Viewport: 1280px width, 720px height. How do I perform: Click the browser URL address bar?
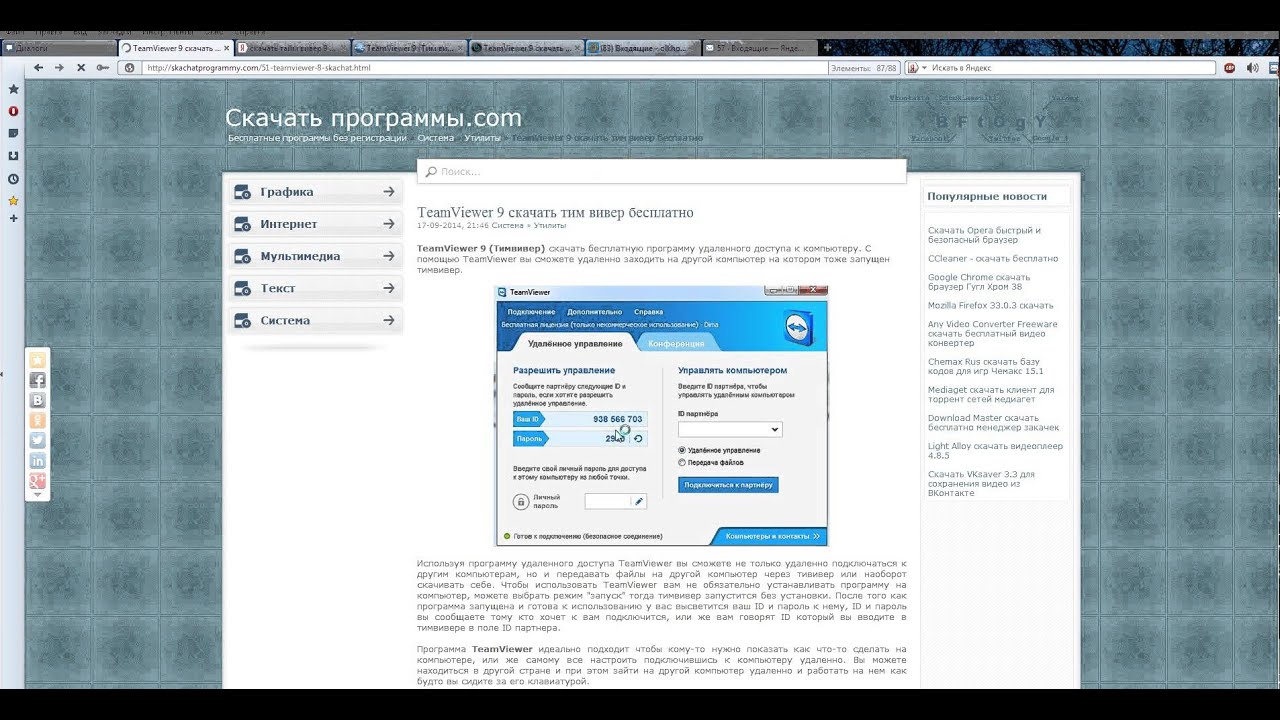pos(484,68)
